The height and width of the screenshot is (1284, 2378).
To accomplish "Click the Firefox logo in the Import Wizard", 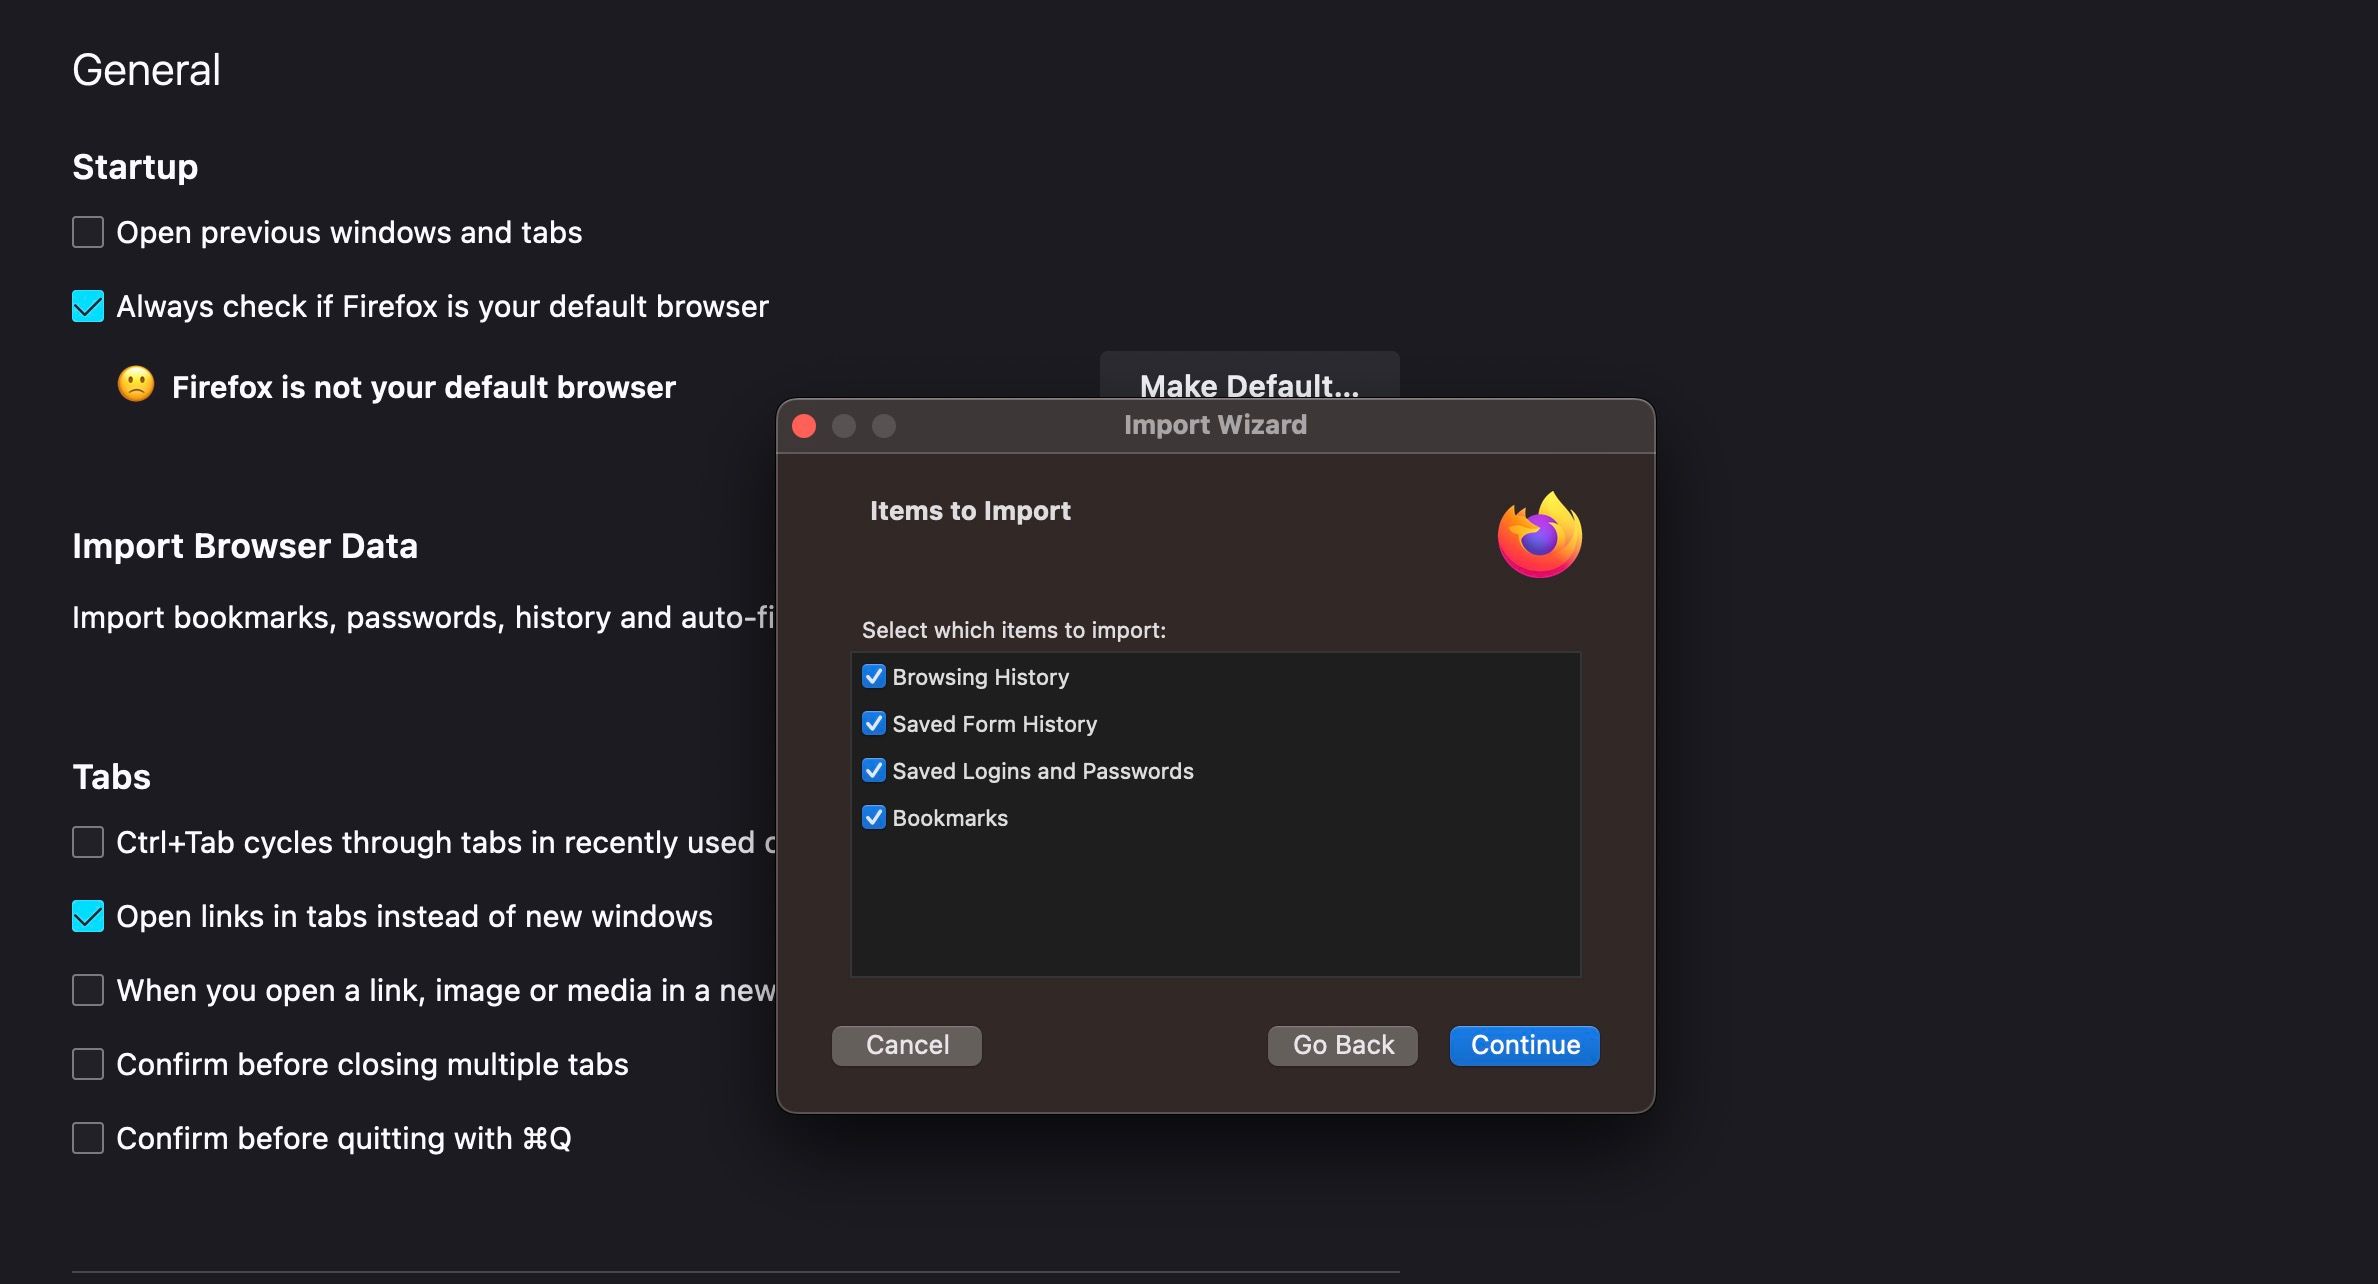I will click(x=1539, y=536).
